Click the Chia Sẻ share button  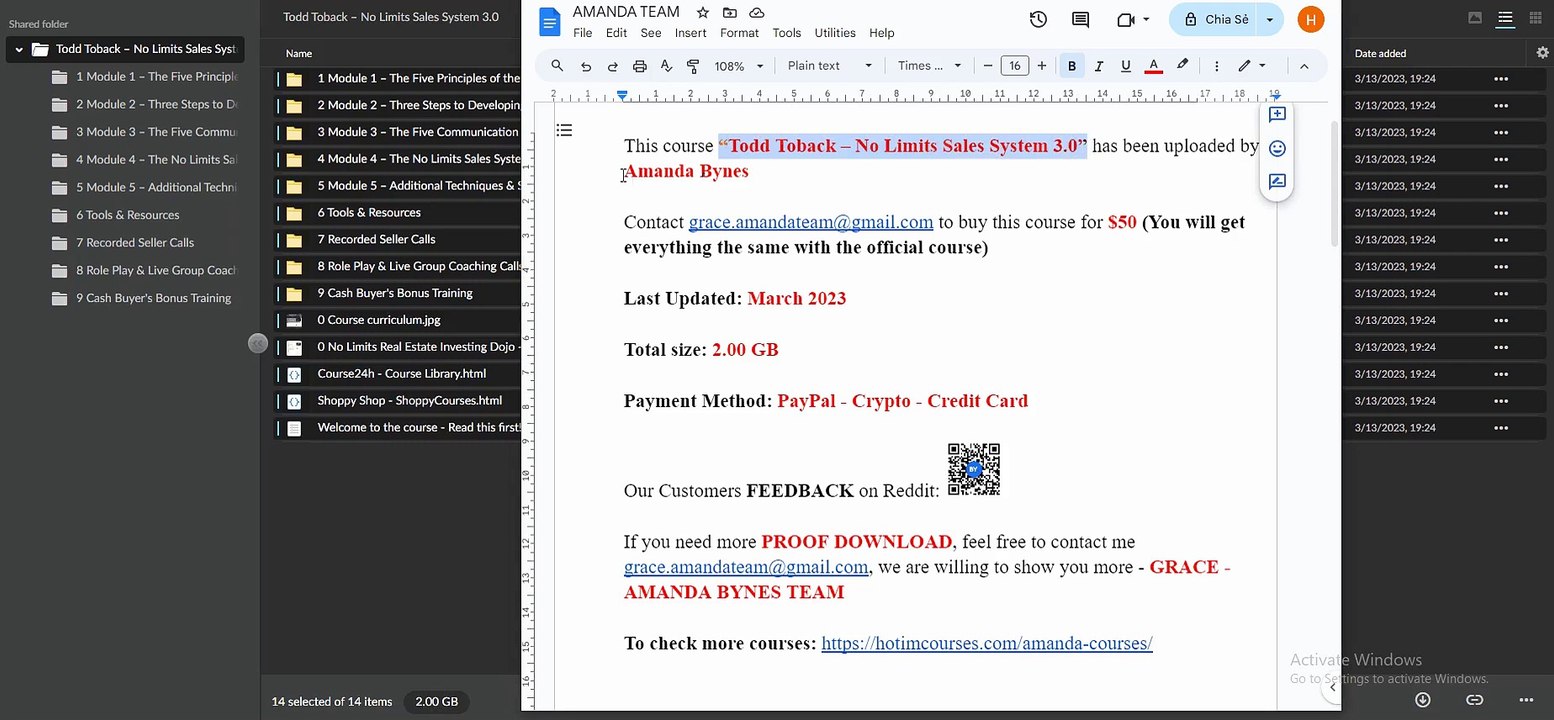pyautogui.click(x=1213, y=19)
